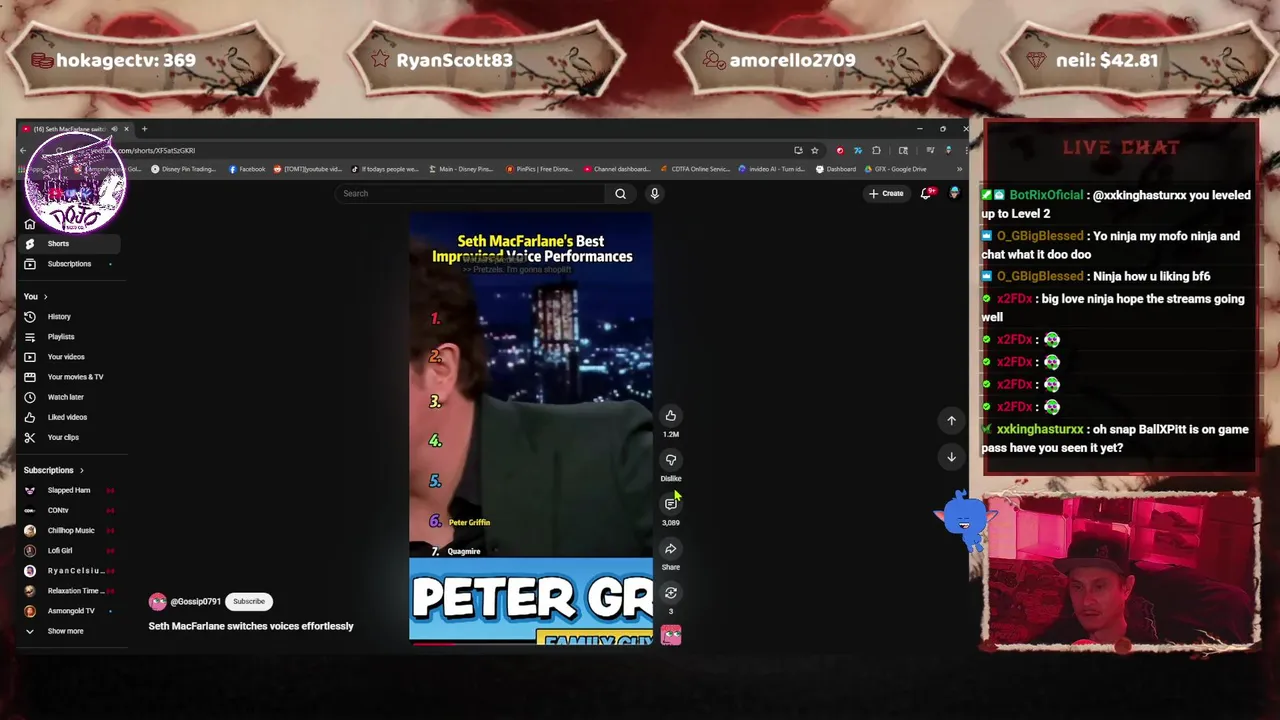Open the @Gossip0791 channel avatar

(x=157, y=602)
